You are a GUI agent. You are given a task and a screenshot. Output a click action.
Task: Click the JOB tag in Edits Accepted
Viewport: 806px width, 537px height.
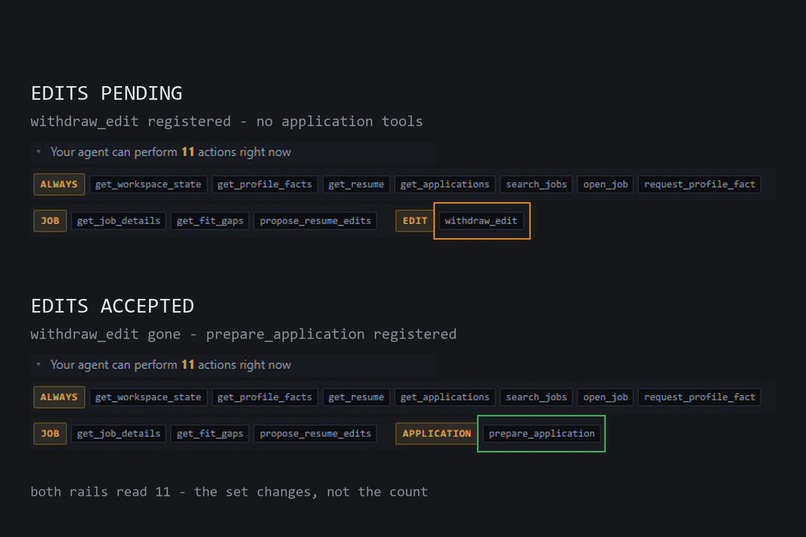pos(50,433)
